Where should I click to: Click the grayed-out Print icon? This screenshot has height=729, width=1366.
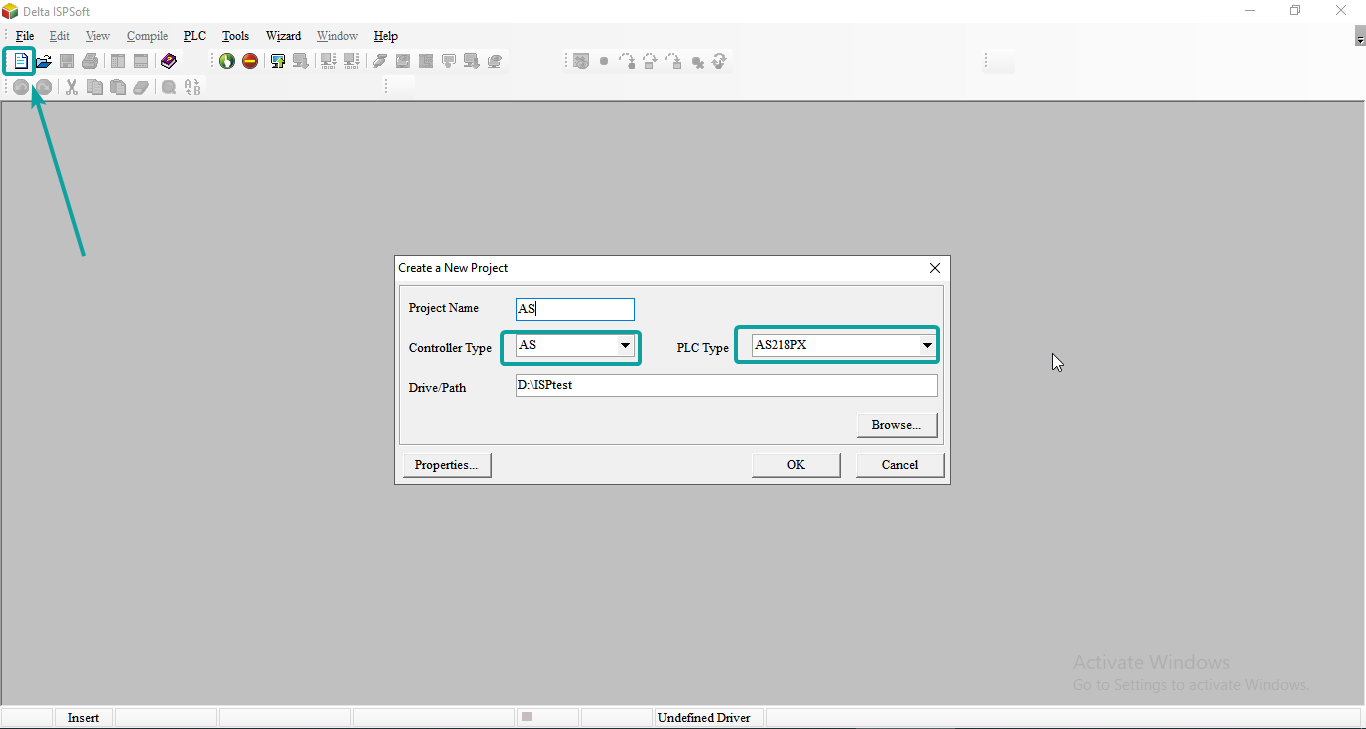(90, 61)
